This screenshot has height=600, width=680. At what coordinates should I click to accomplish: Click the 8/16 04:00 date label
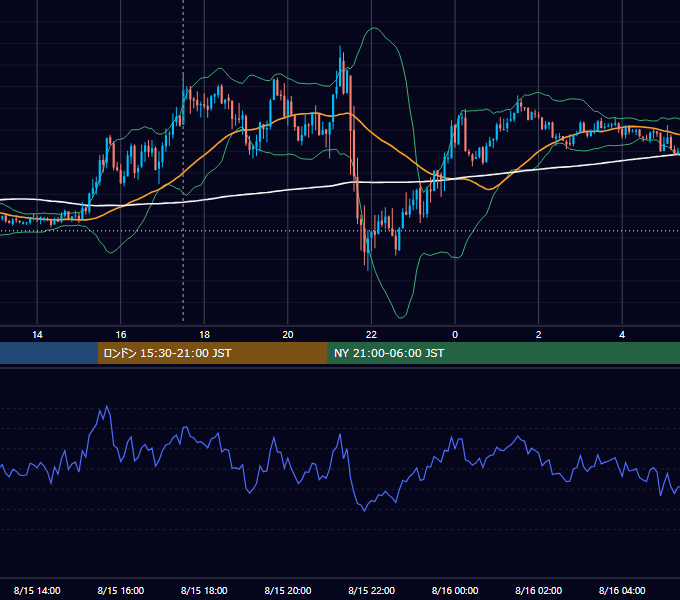pyautogui.click(x=622, y=590)
